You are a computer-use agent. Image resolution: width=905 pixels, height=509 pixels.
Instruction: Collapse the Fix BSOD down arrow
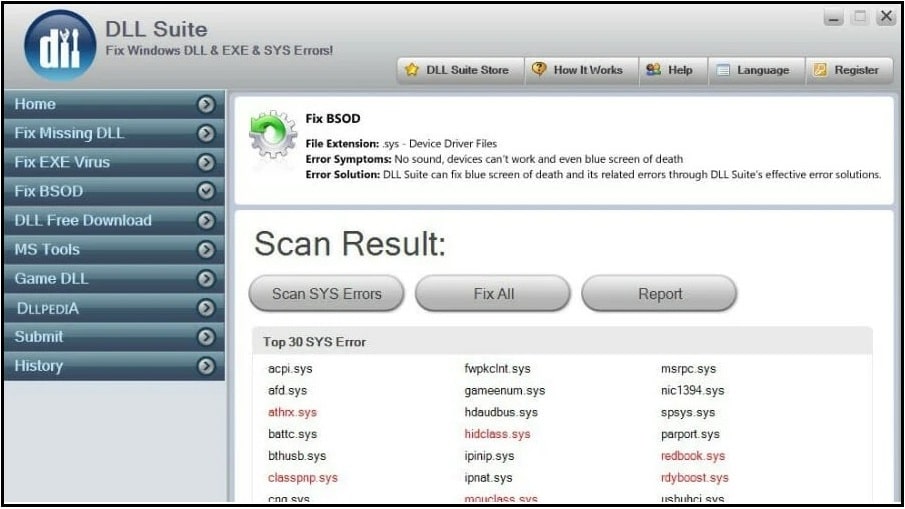(x=206, y=191)
